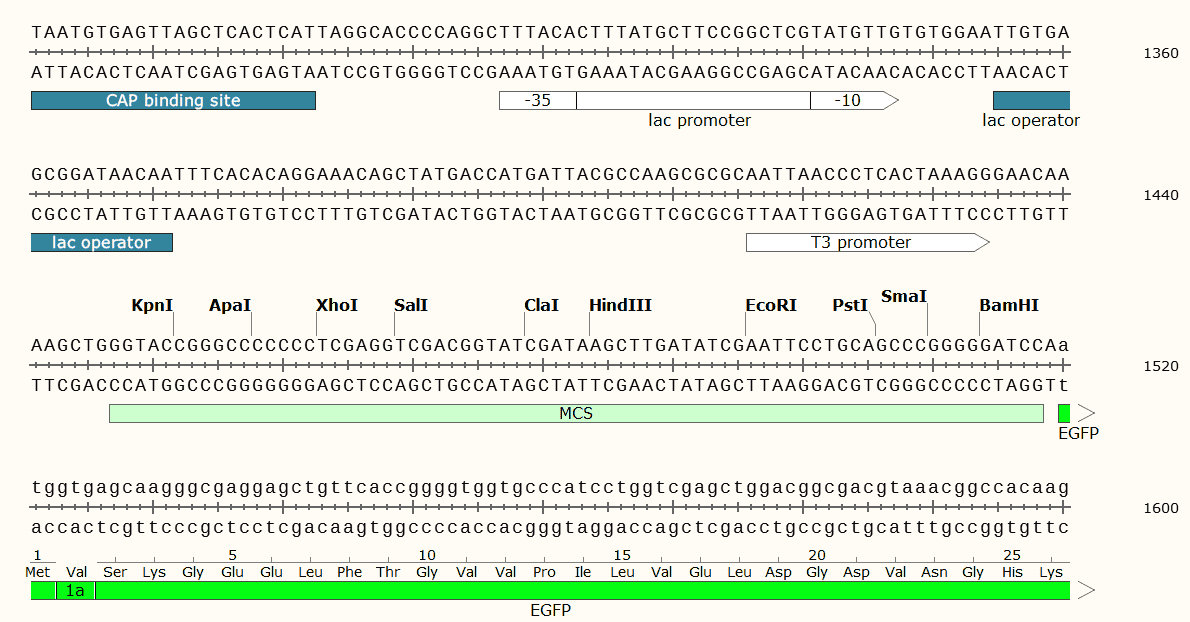Select the HindIII enzyme label

click(620, 305)
